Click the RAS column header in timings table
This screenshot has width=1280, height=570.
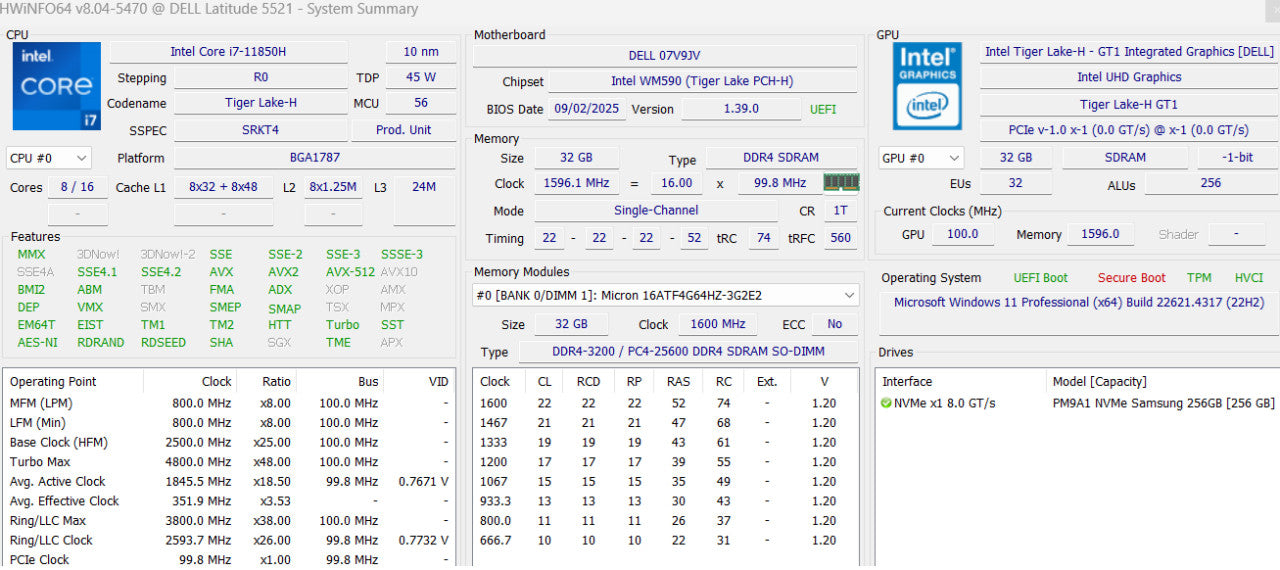[x=679, y=381]
